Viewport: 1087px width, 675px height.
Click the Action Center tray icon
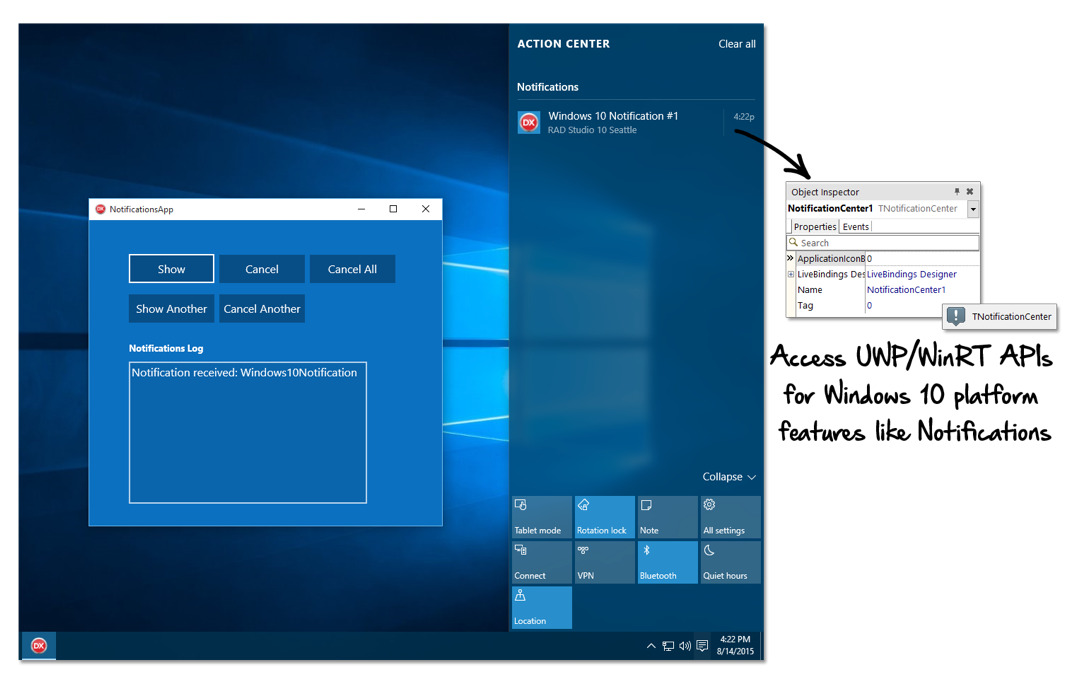pos(702,646)
